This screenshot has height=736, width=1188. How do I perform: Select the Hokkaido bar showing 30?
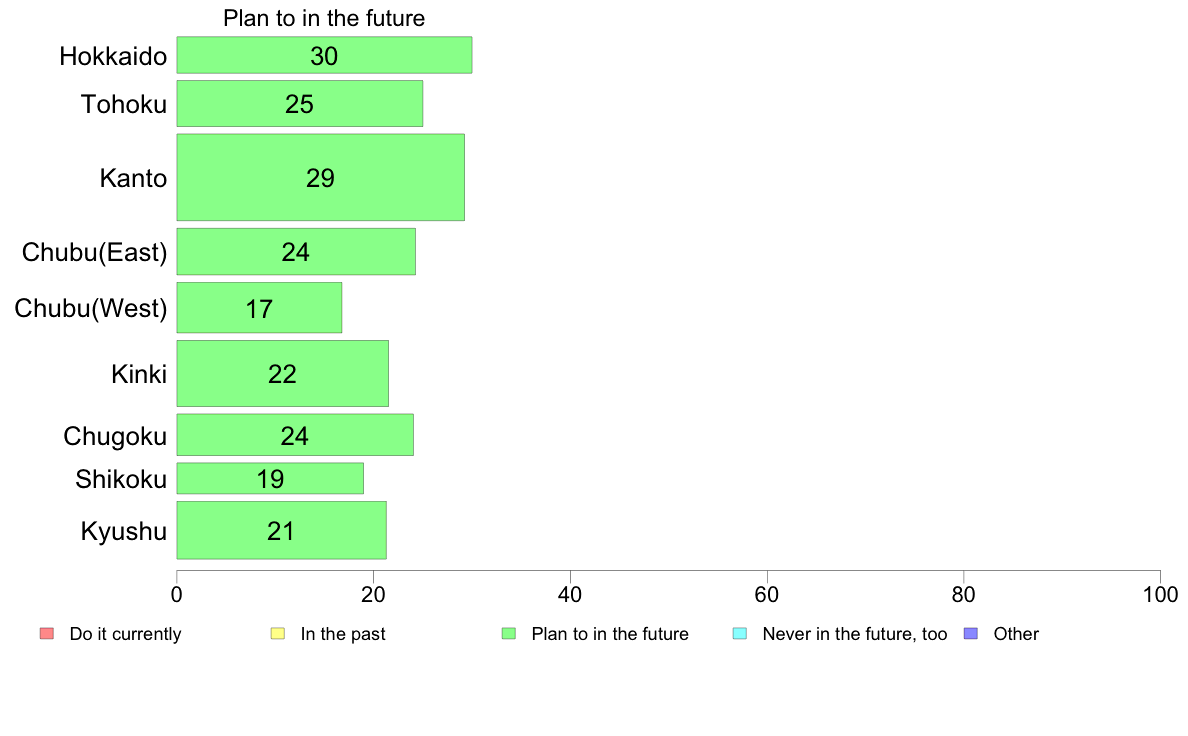coord(324,55)
